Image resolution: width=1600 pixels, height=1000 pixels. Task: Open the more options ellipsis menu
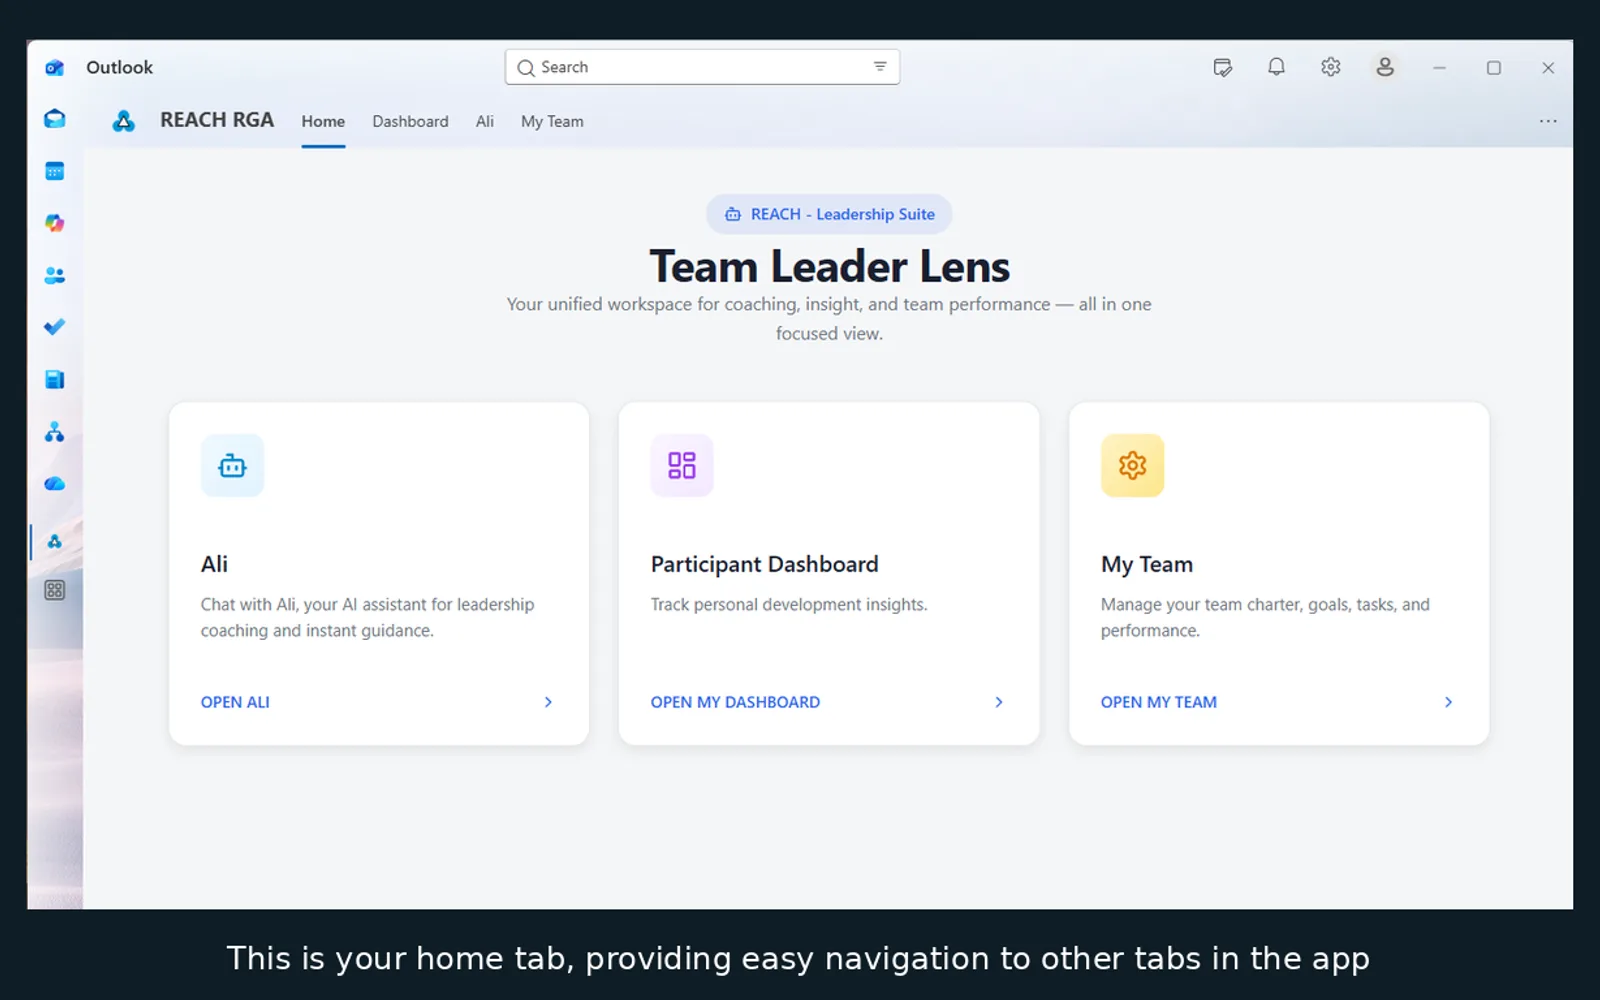coord(1548,121)
